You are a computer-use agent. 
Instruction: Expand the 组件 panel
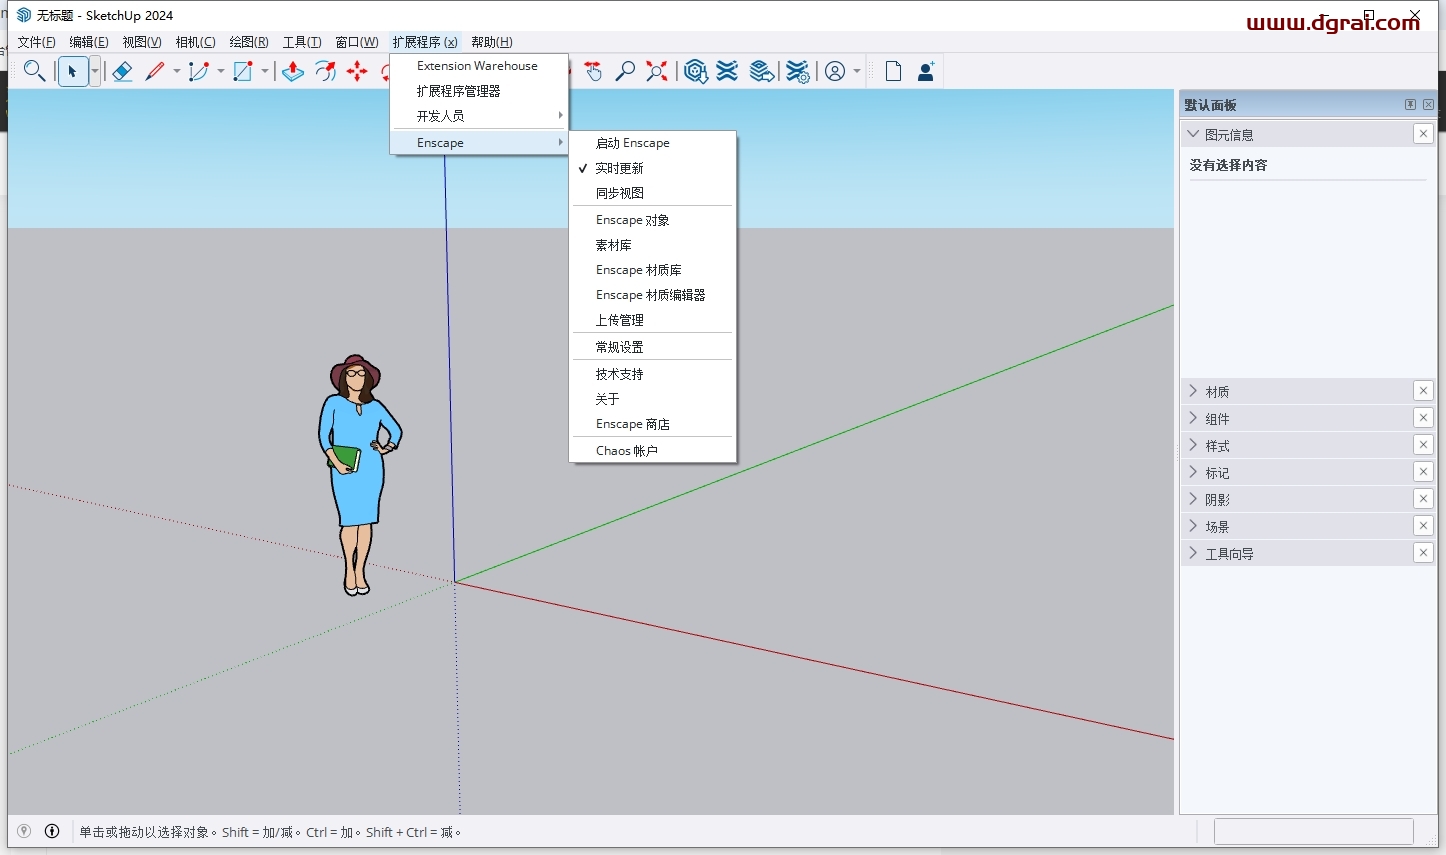[1193, 418]
